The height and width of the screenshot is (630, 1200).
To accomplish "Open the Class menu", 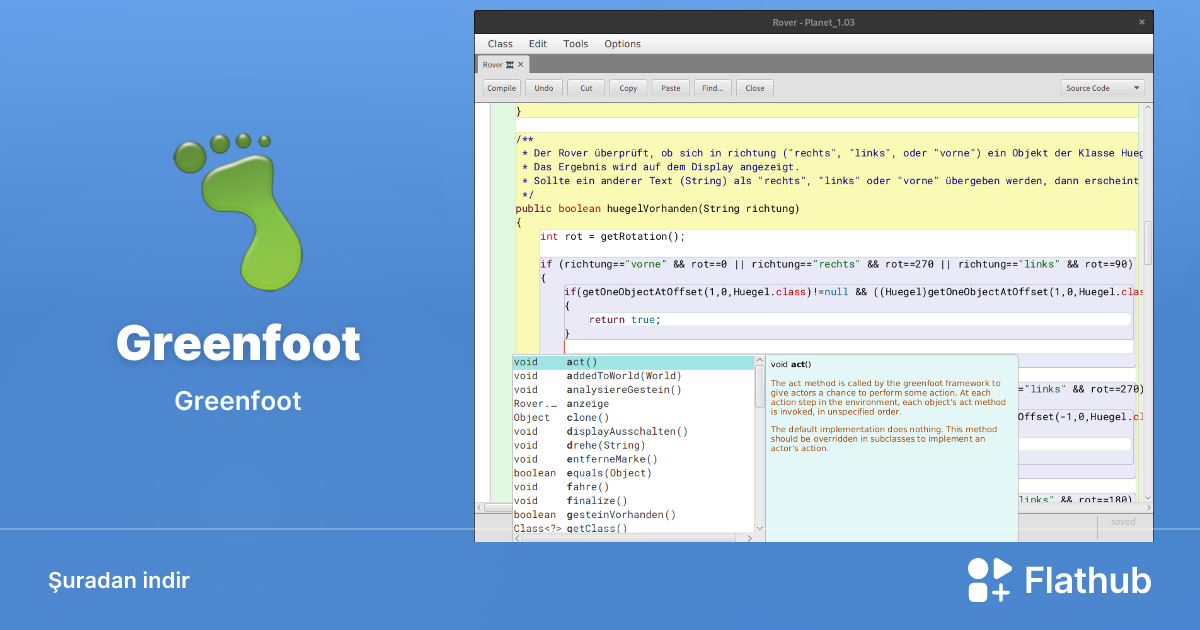I will click(x=500, y=43).
